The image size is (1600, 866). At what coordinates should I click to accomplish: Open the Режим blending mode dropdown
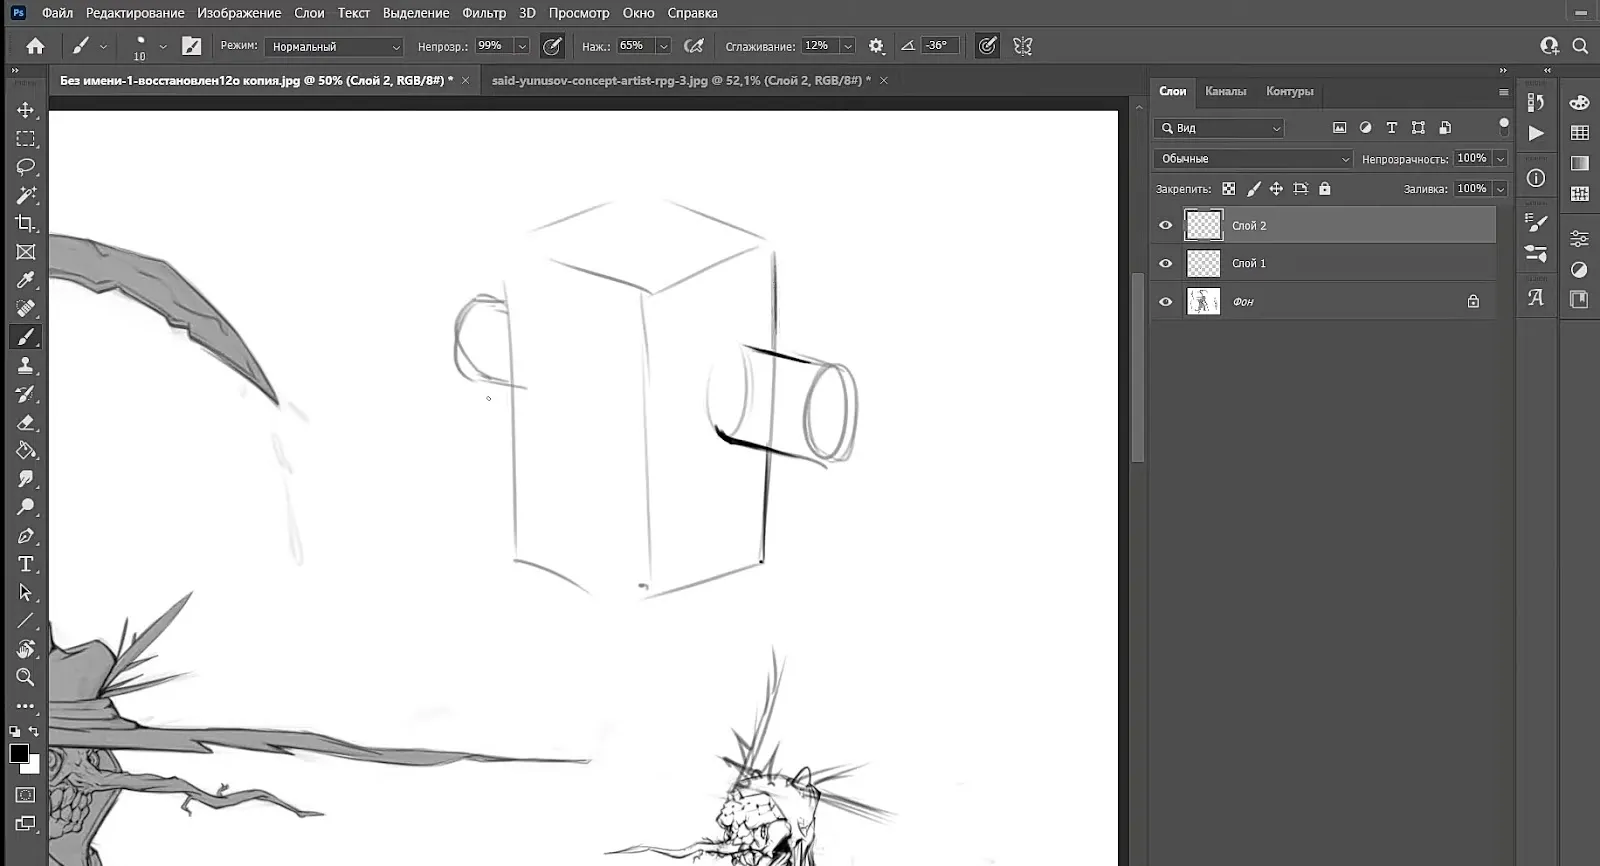tap(335, 46)
